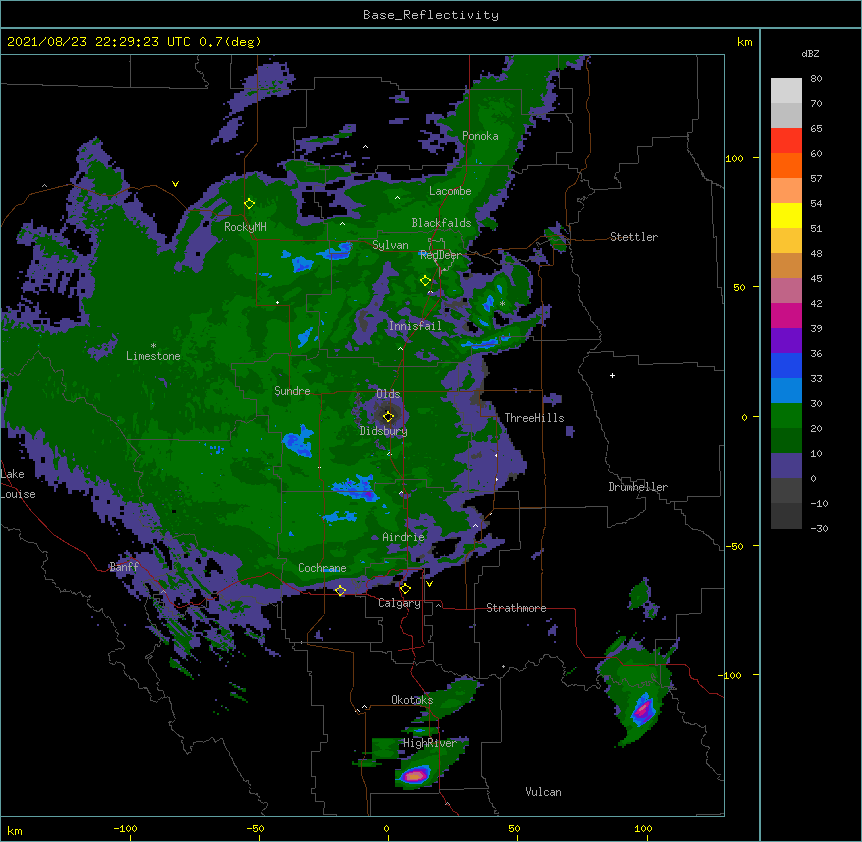Click the 2021/08/23 22:29:23 UTC timestamp
This screenshot has height=842, width=862.
tap(99, 42)
